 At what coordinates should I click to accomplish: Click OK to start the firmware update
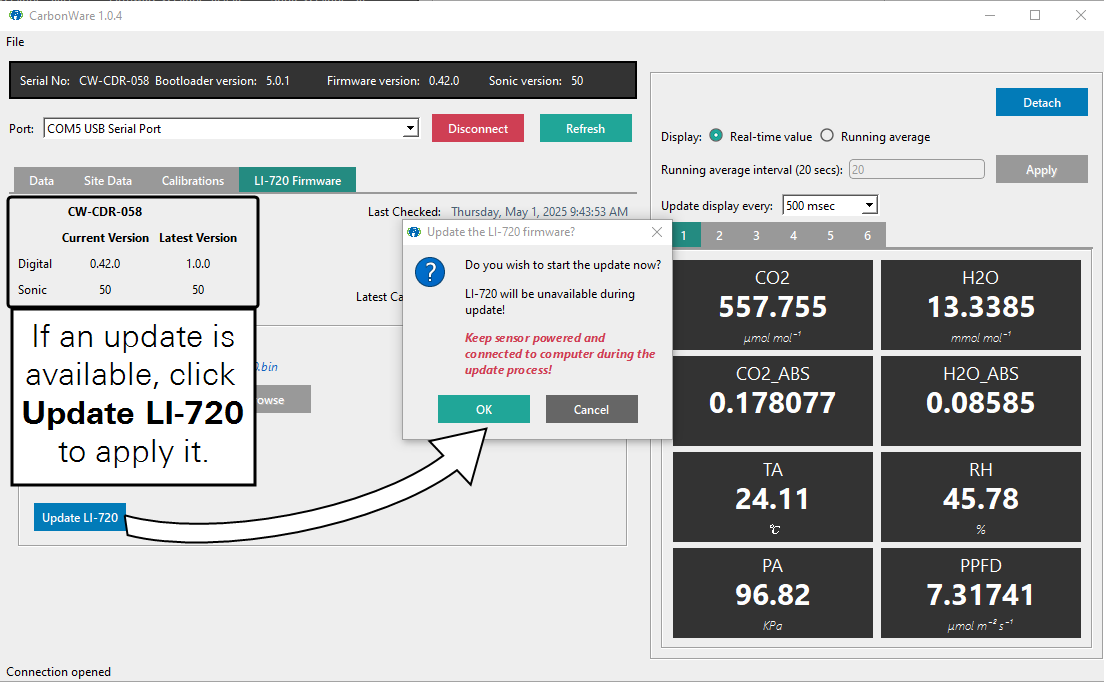coord(484,409)
